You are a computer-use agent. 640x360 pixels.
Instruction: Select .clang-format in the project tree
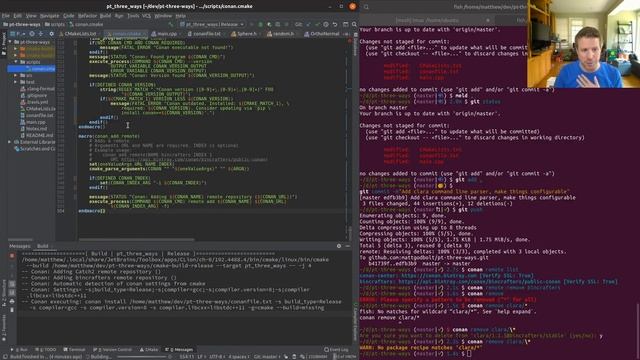click(x=37, y=89)
